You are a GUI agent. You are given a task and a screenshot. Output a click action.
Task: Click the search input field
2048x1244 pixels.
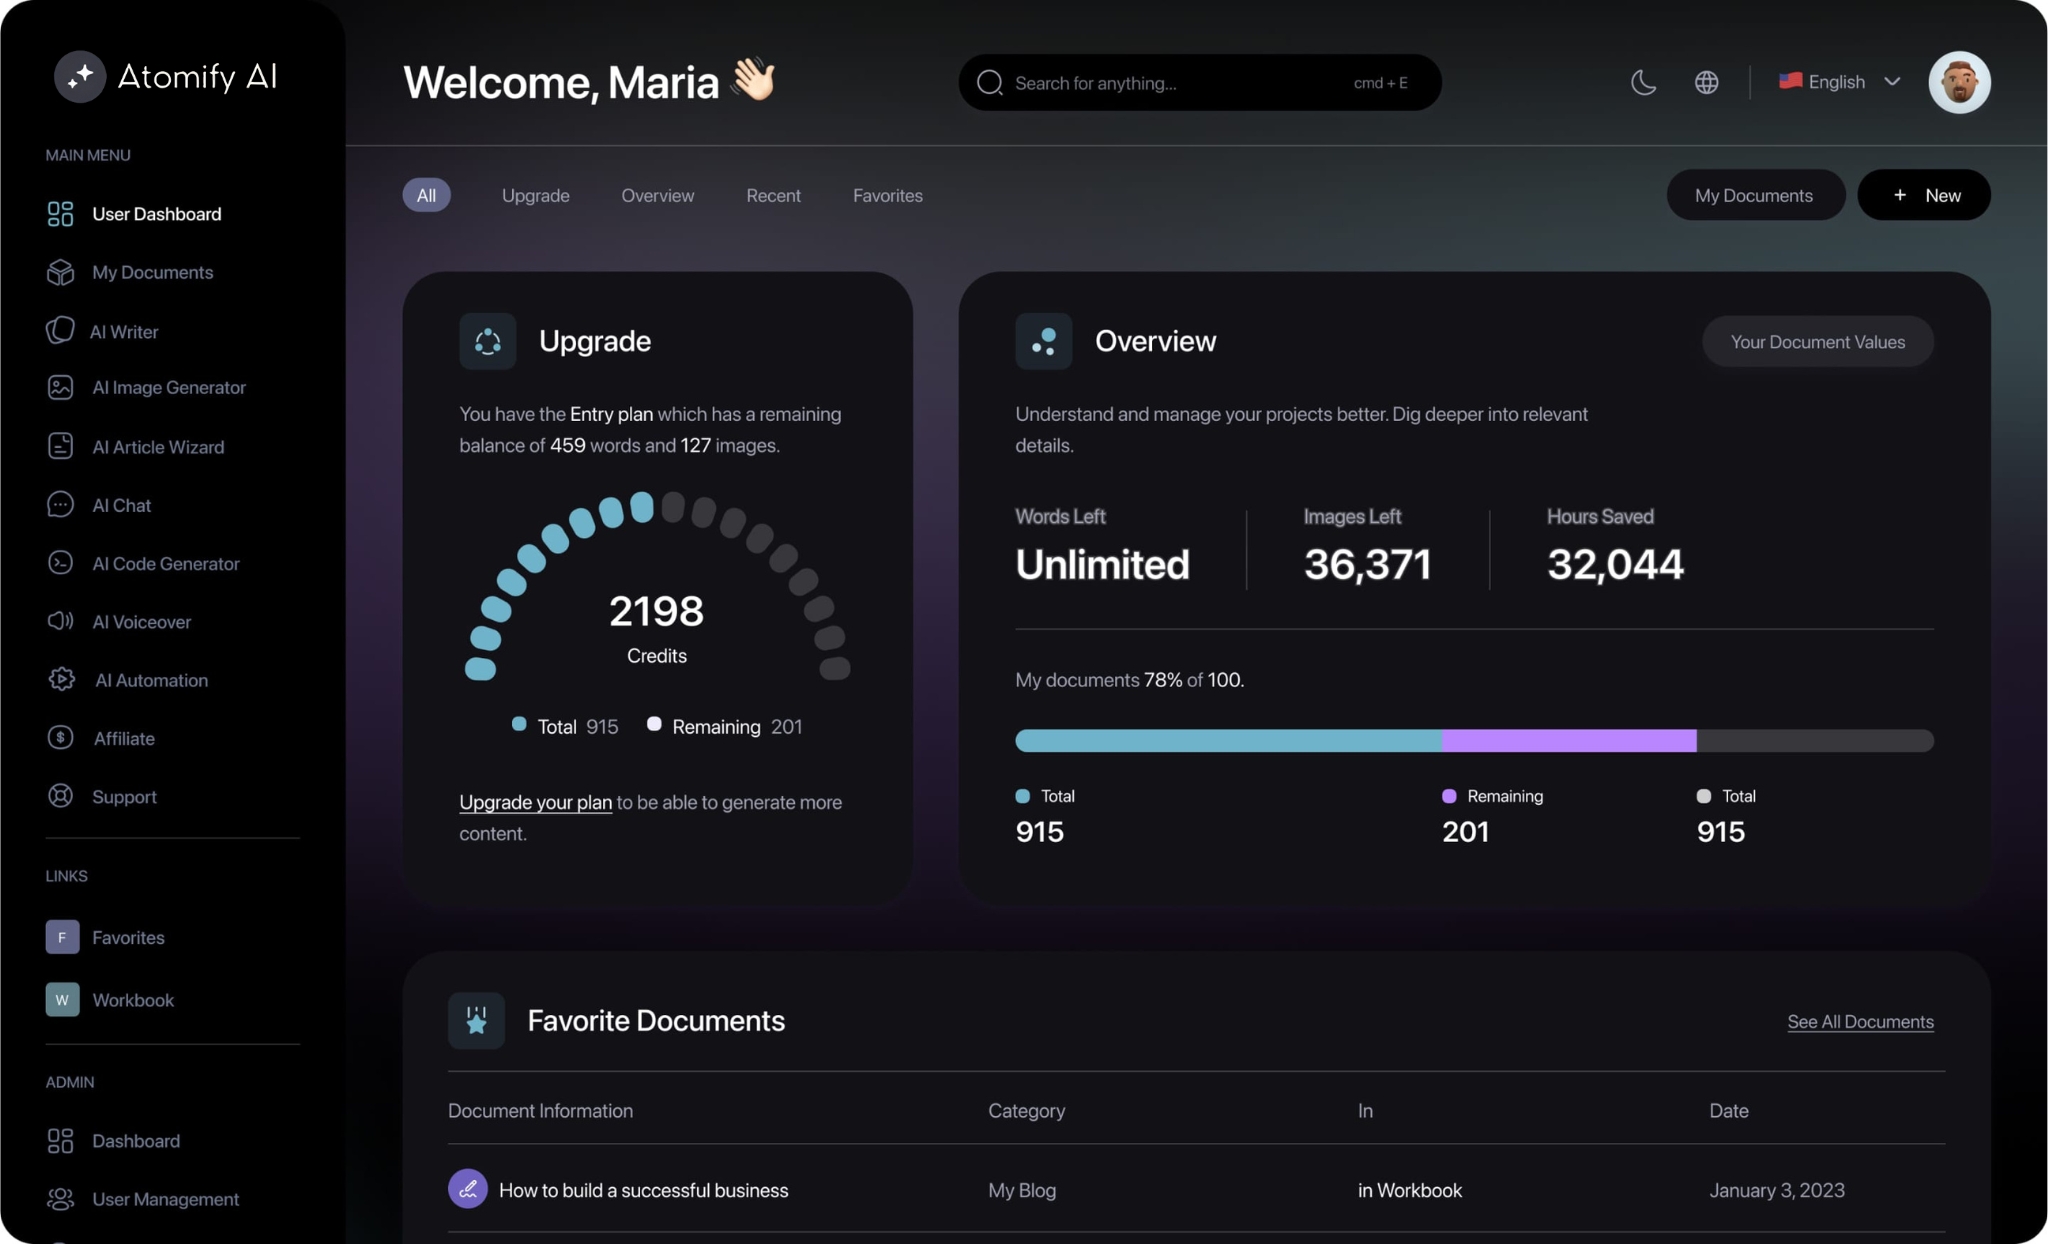[x=1200, y=80]
